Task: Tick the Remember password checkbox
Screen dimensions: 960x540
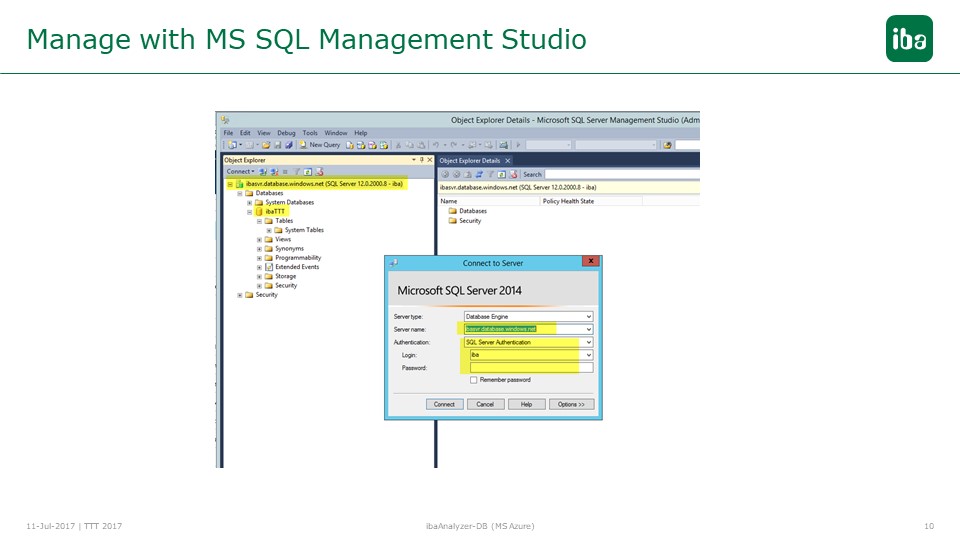Action: coord(473,380)
